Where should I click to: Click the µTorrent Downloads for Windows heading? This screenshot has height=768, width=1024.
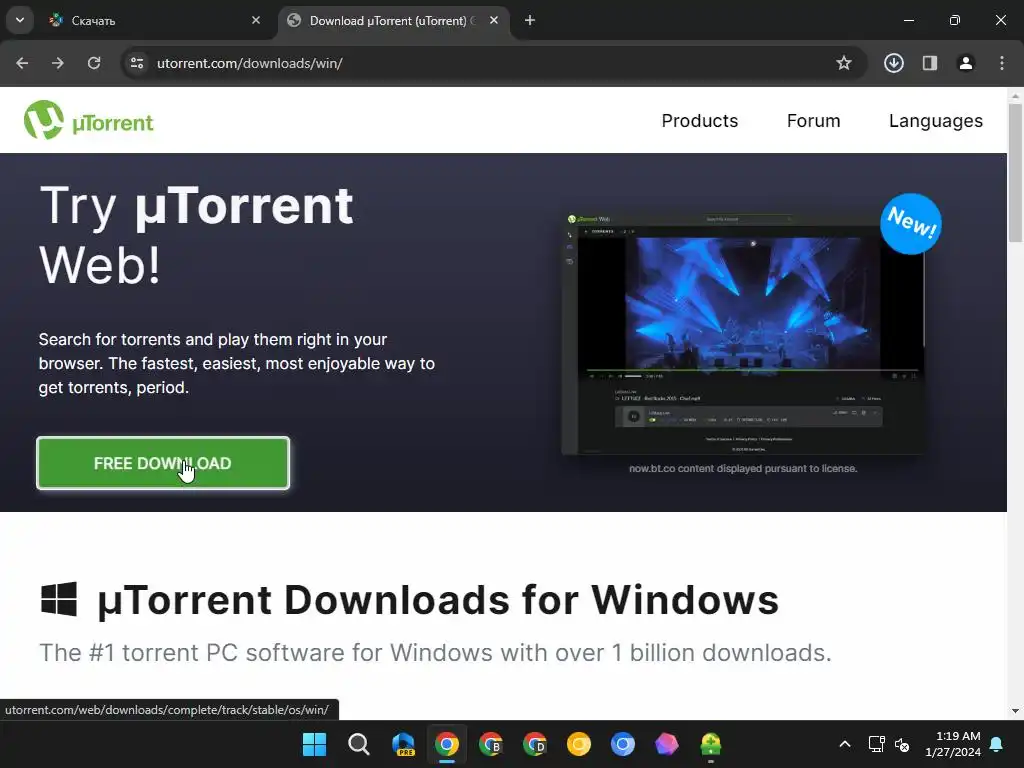[x=438, y=600]
